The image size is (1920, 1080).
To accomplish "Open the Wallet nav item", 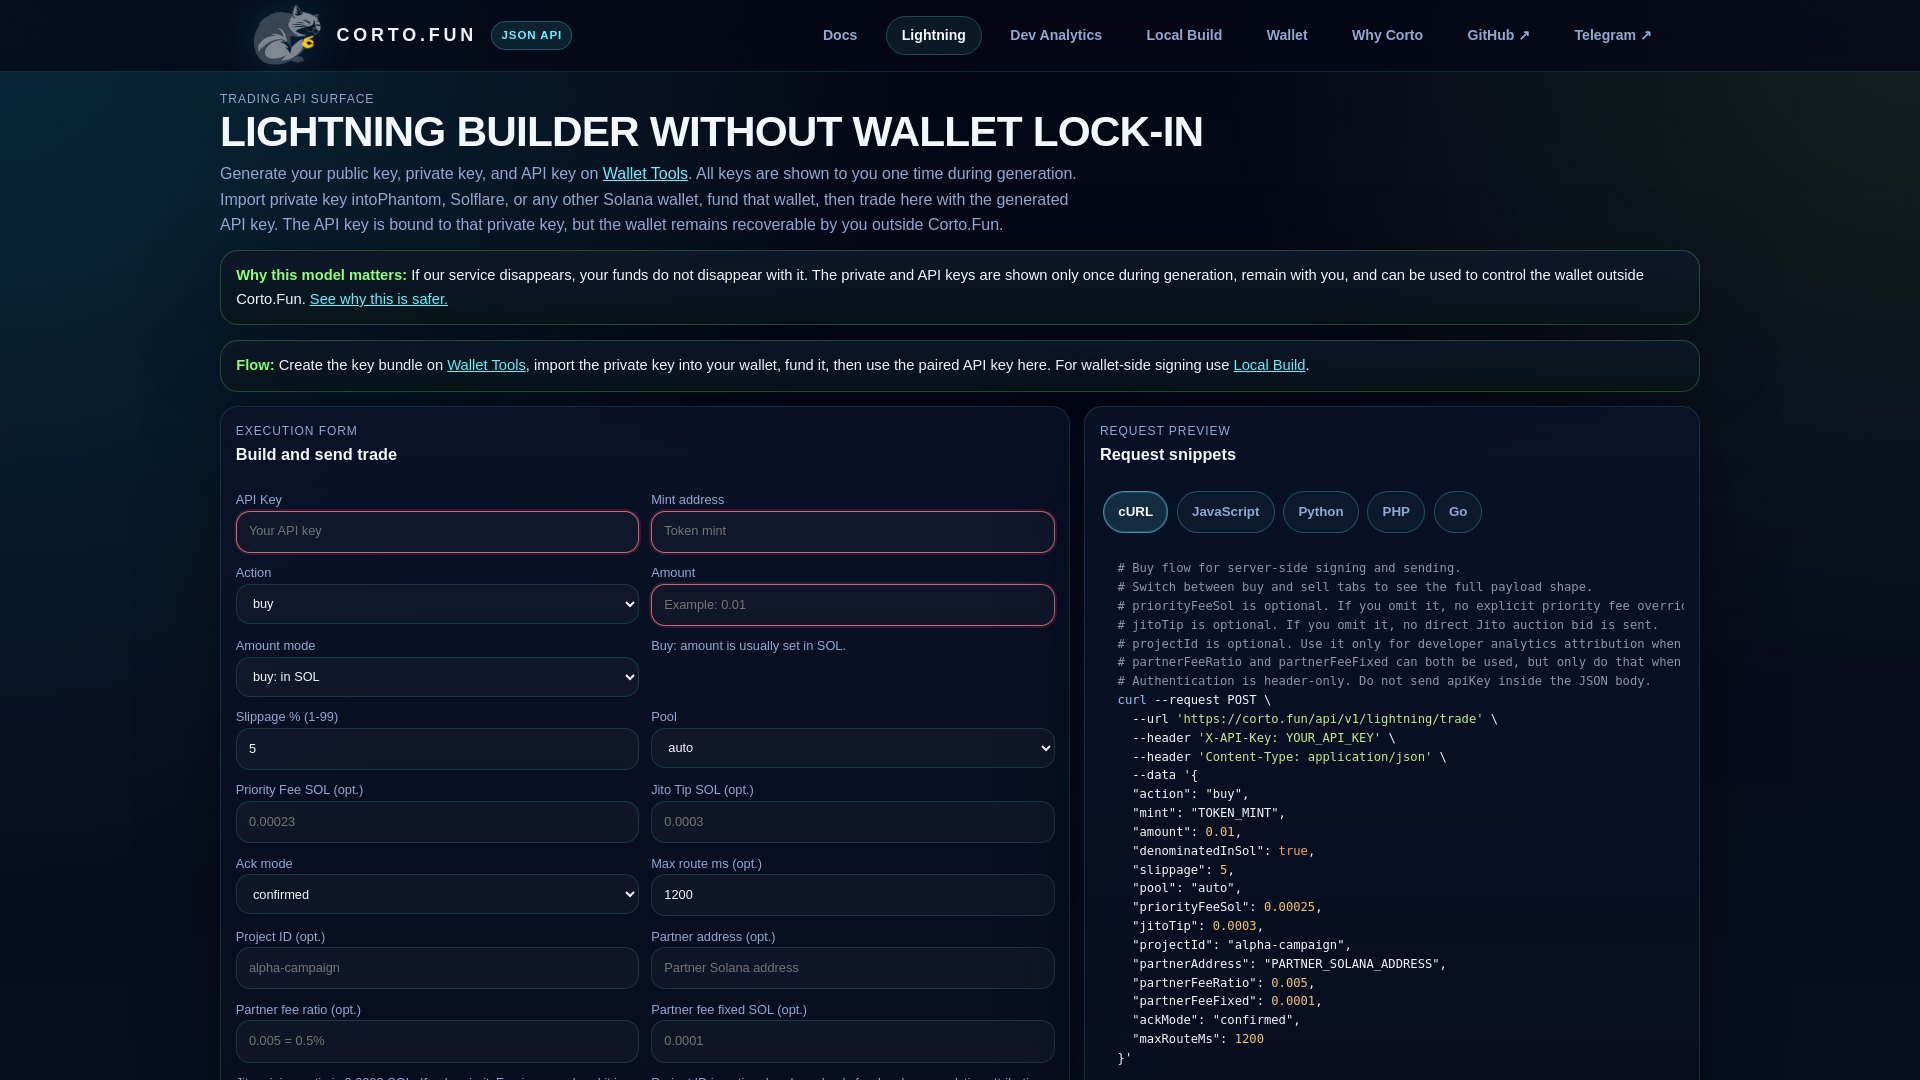I will click(1287, 35).
